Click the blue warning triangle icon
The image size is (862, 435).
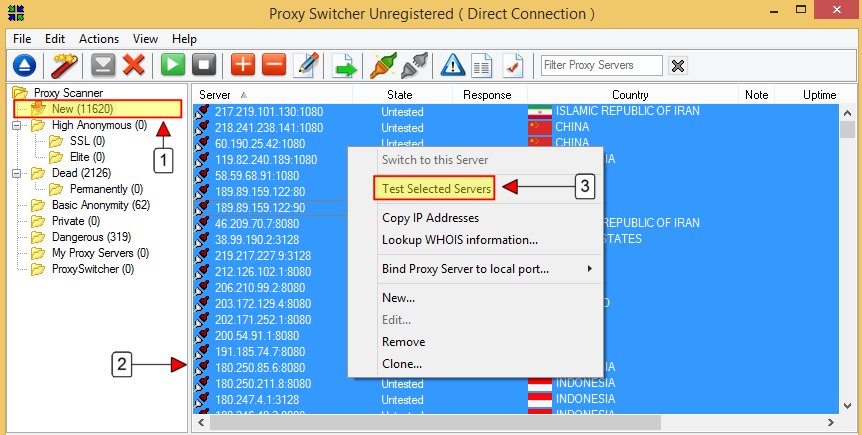click(x=452, y=65)
